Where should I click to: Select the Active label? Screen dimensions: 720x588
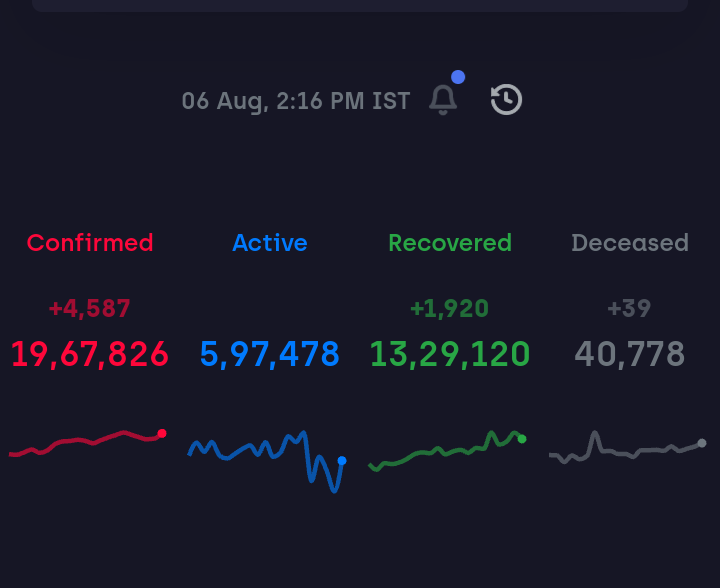point(270,242)
